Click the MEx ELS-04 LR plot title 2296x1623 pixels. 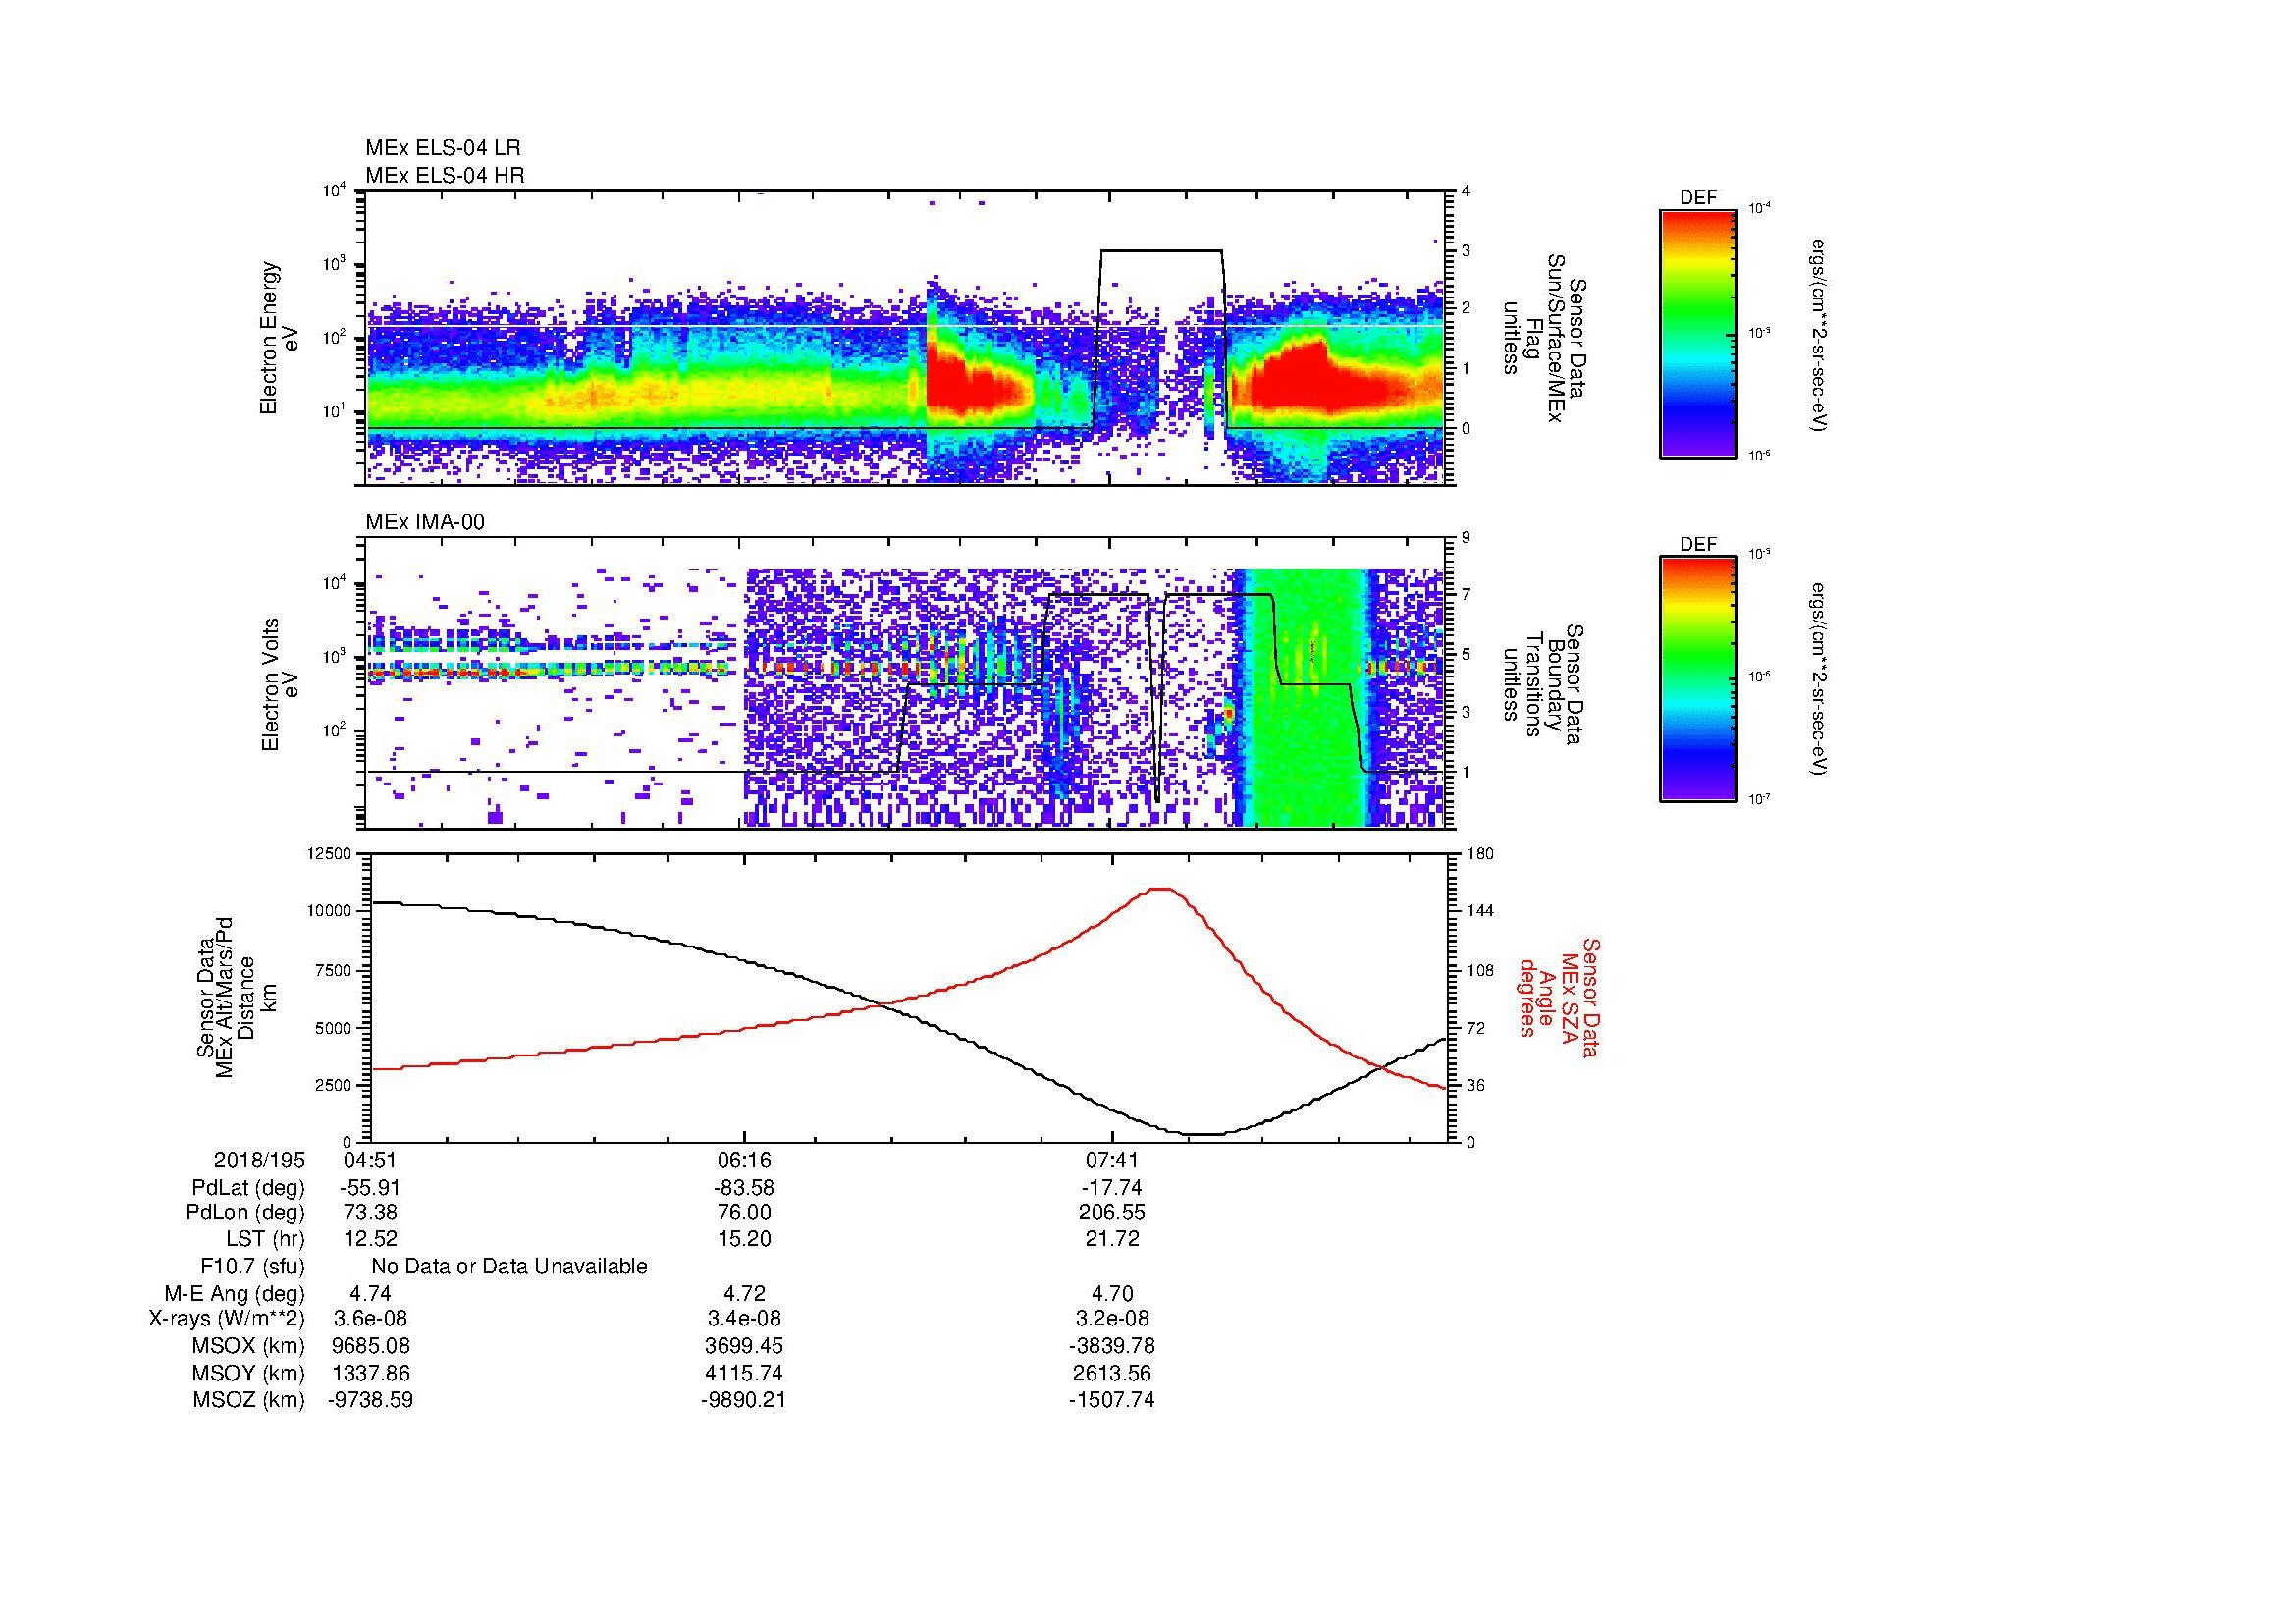pos(443,148)
